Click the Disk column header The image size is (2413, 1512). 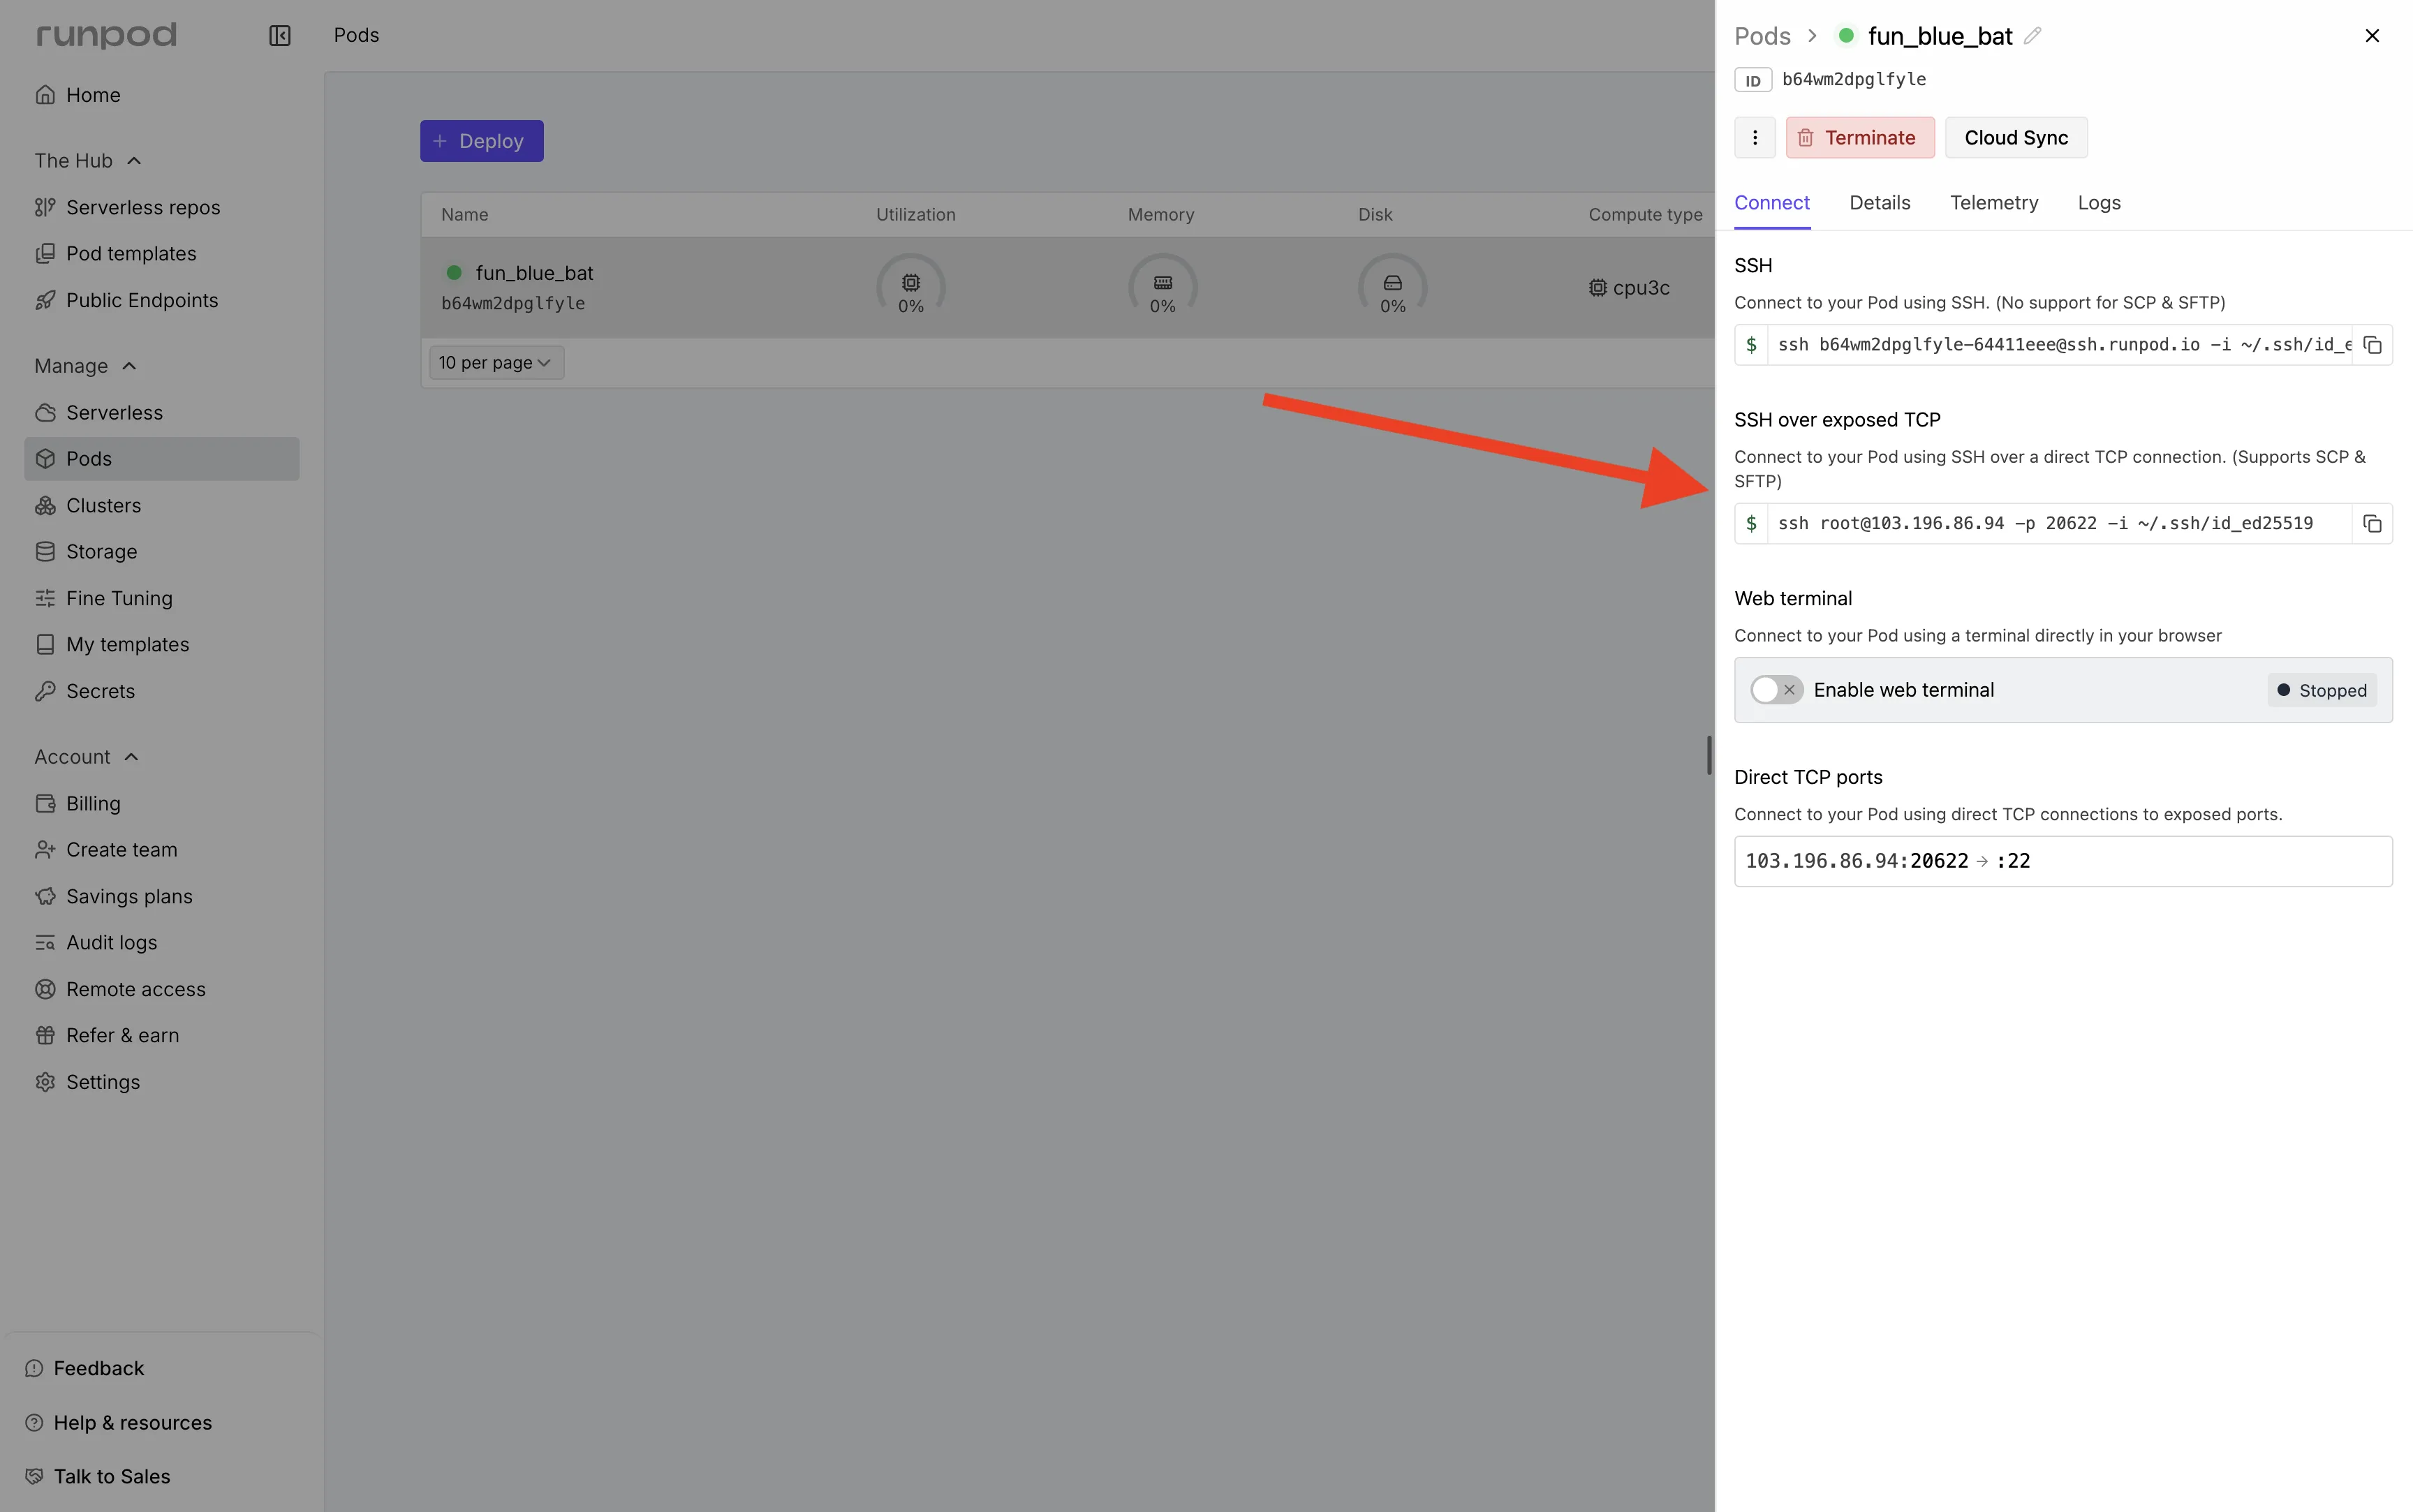(1375, 215)
